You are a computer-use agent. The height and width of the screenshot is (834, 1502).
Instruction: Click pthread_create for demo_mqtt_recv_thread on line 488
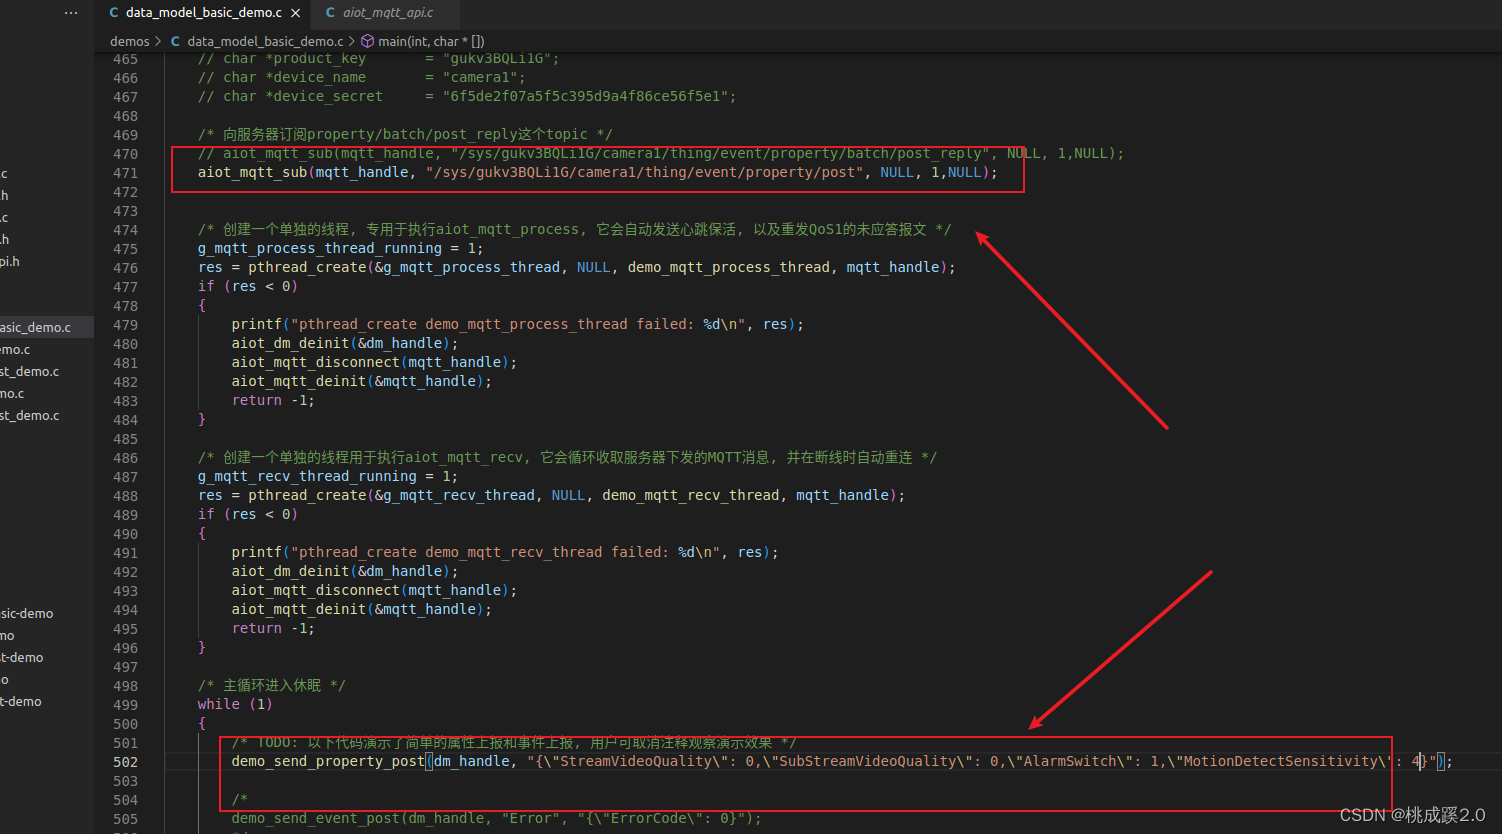(x=552, y=496)
